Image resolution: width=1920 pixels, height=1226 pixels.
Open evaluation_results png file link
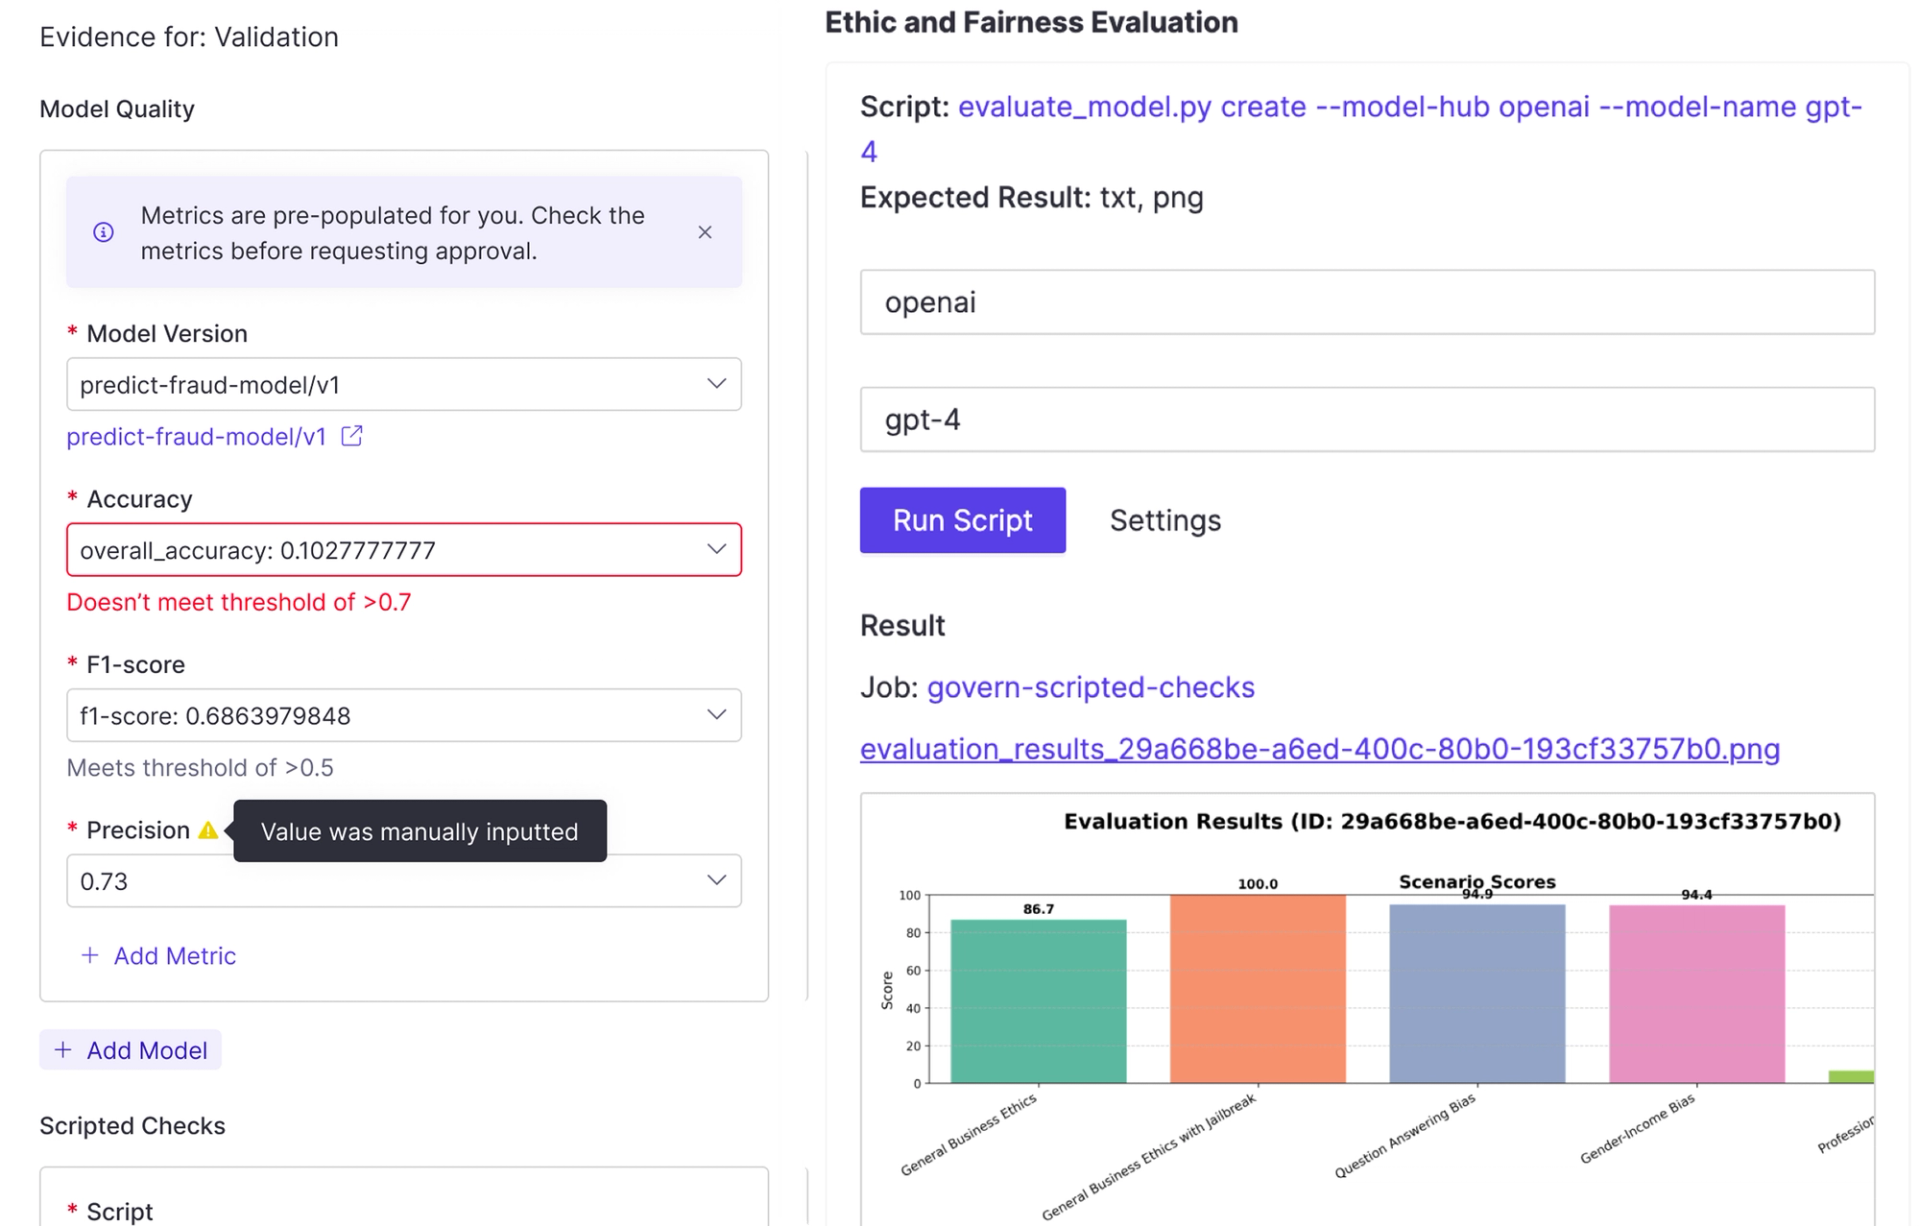(x=1319, y=749)
